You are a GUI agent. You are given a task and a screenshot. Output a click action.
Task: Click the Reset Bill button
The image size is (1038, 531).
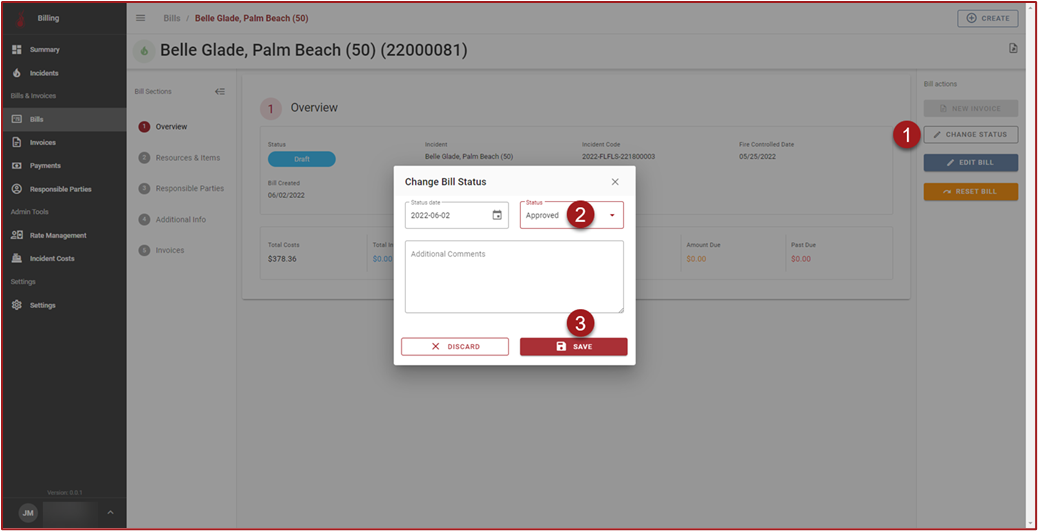970,191
